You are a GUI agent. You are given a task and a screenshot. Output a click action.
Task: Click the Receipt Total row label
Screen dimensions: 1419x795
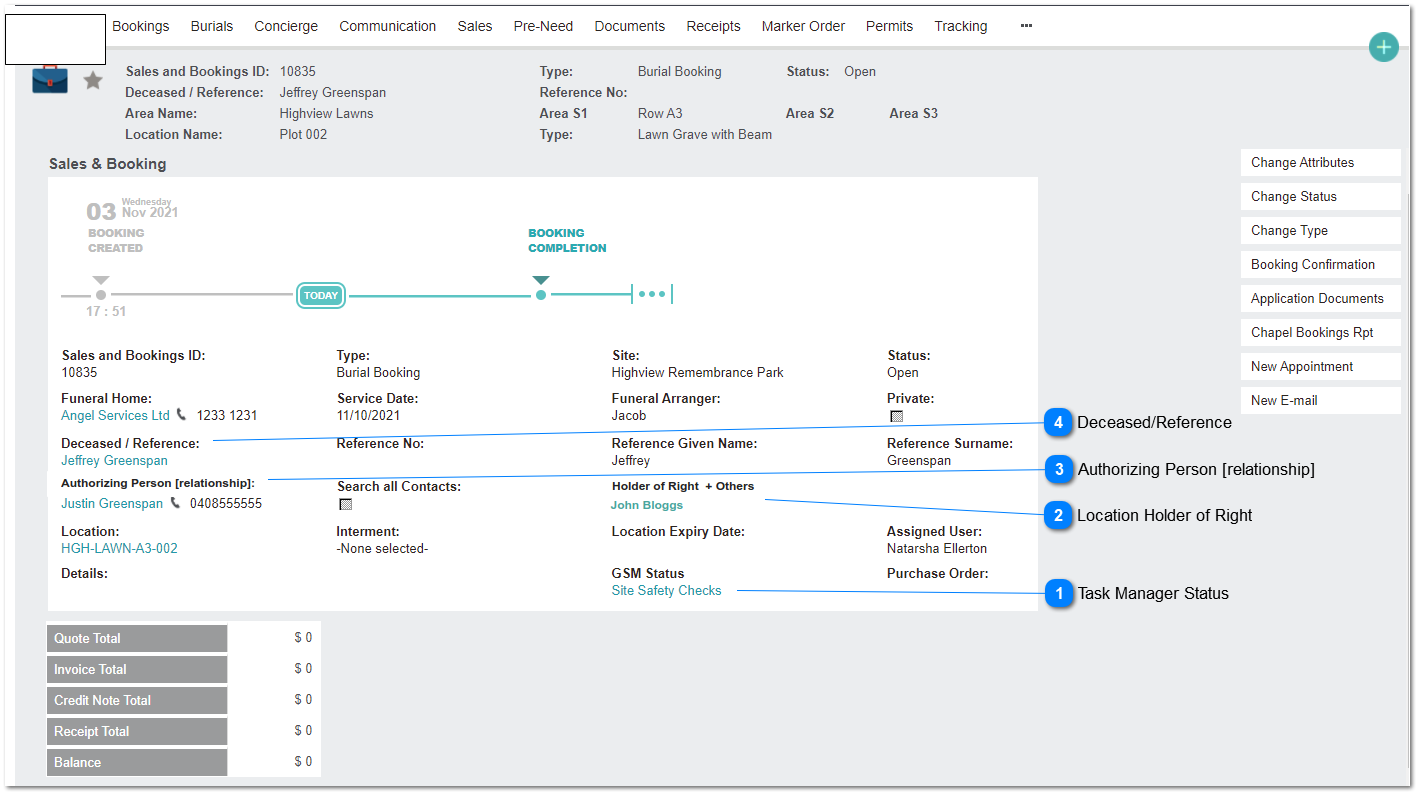pos(137,732)
